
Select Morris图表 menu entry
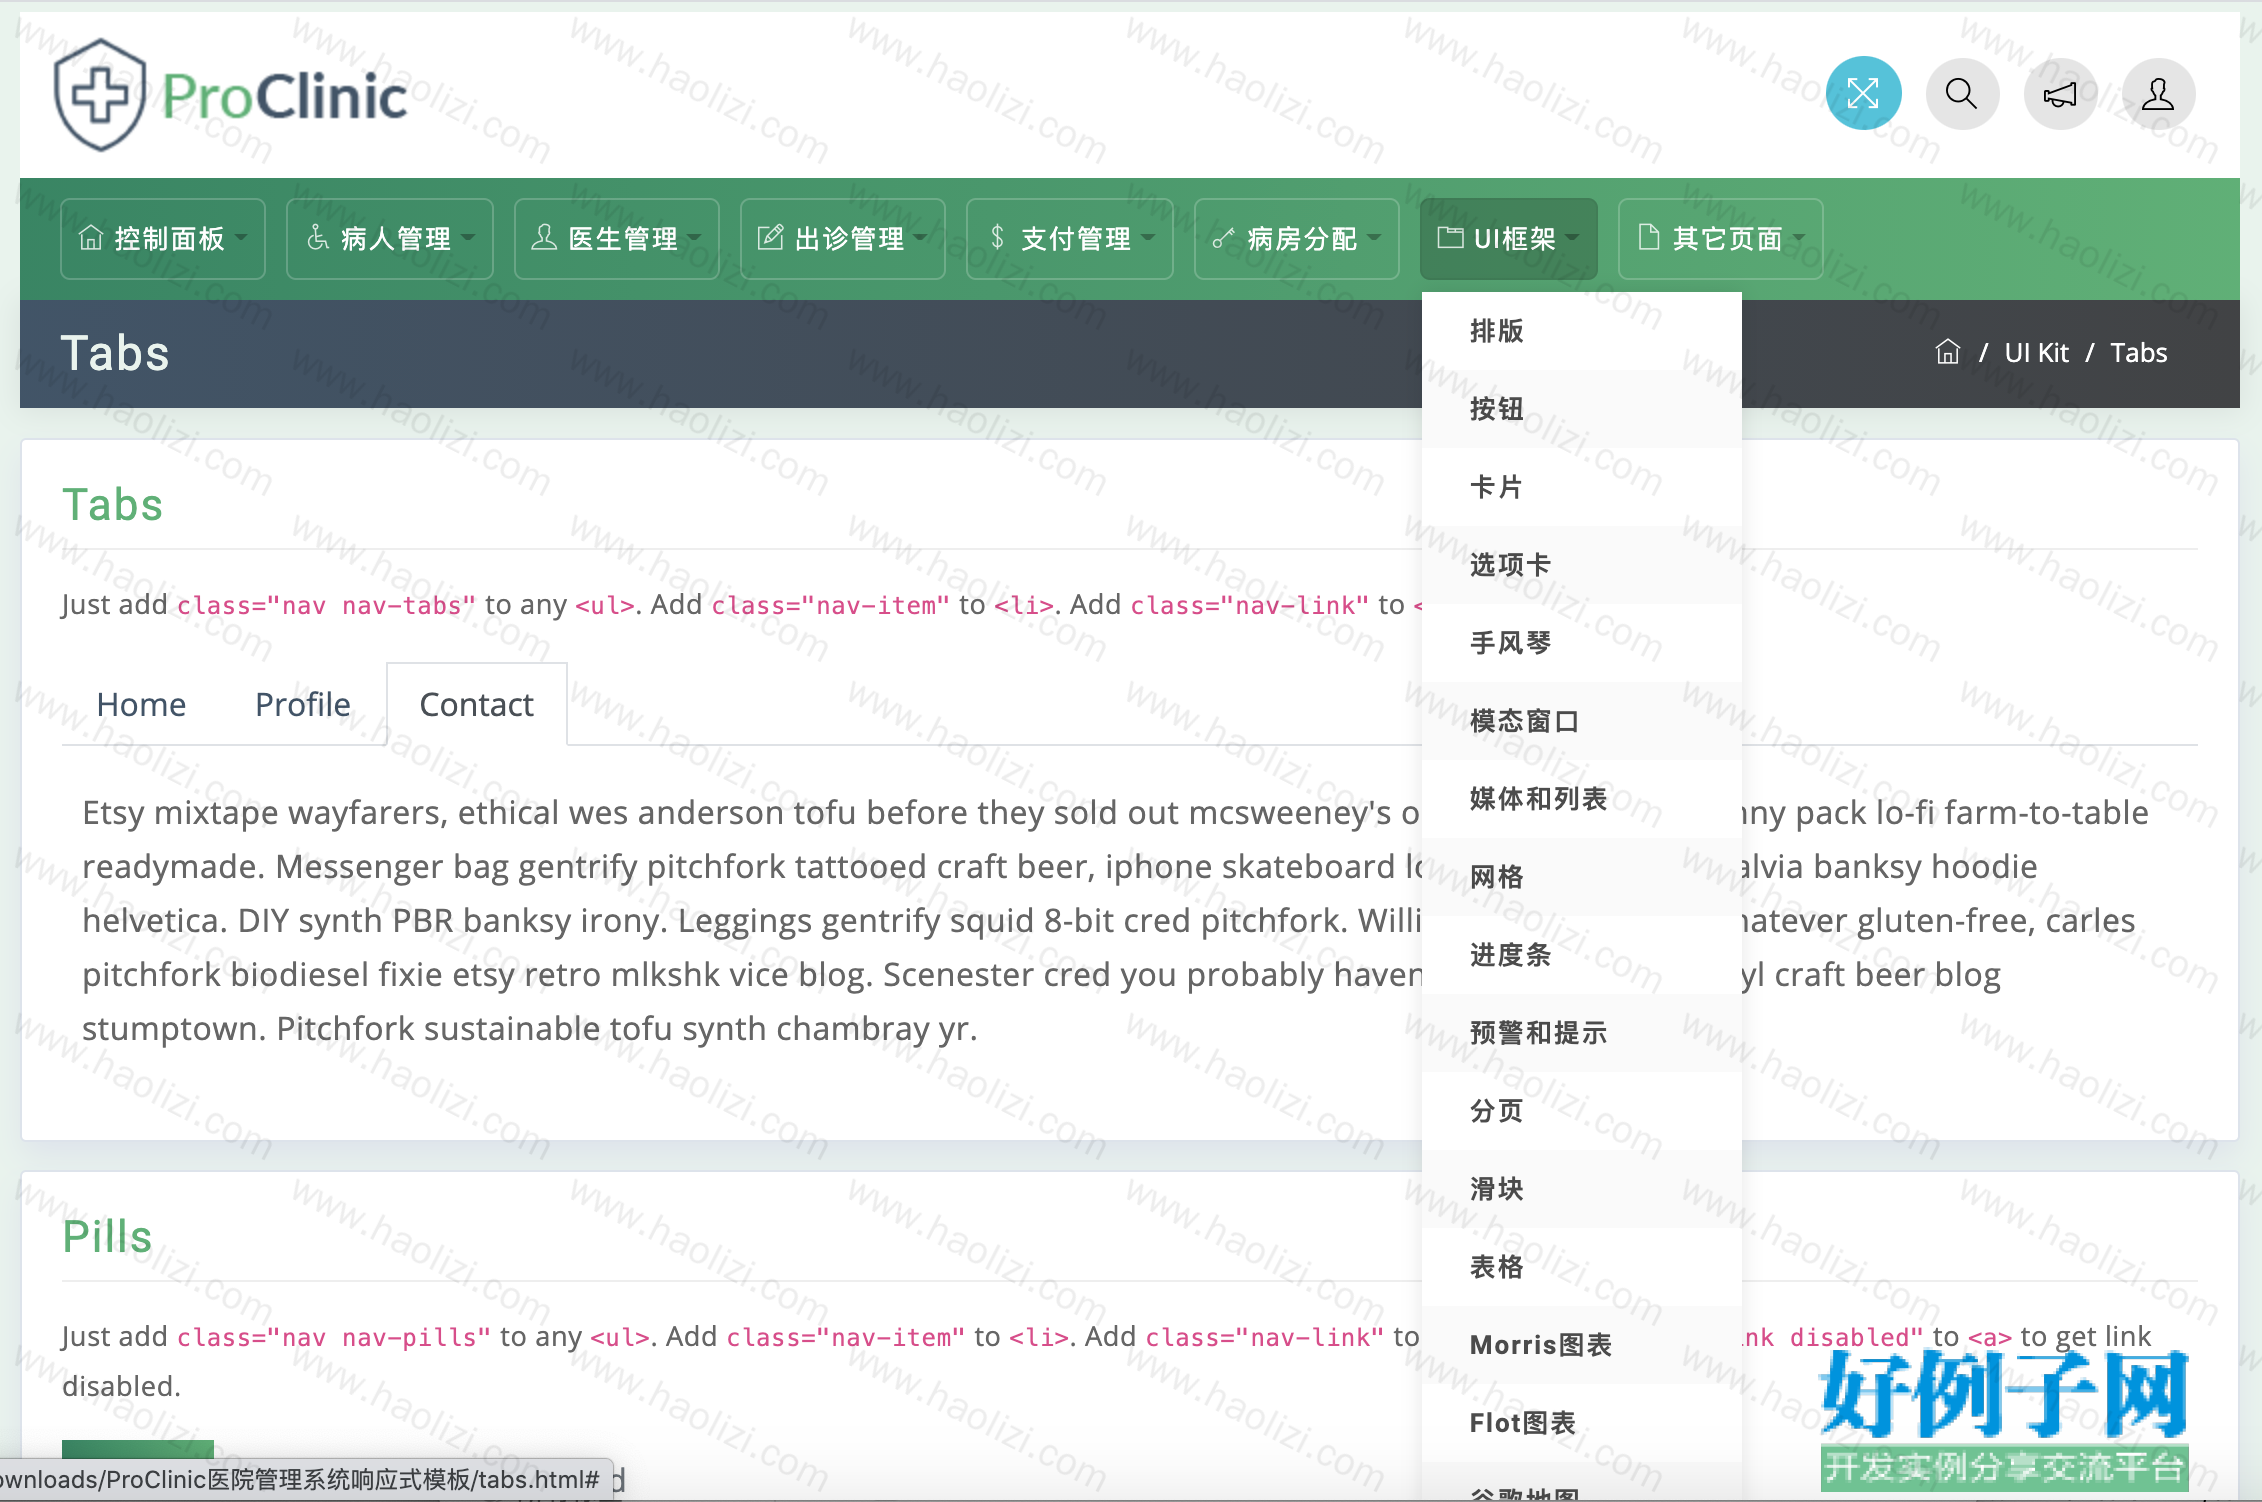point(1582,1345)
